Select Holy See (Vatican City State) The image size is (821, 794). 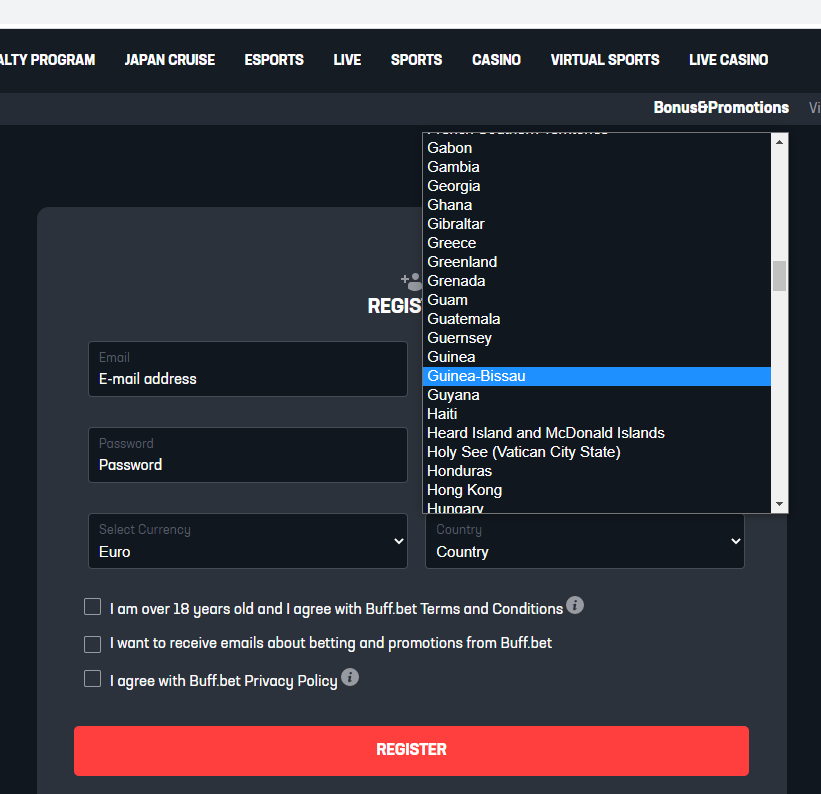[x=596, y=452]
